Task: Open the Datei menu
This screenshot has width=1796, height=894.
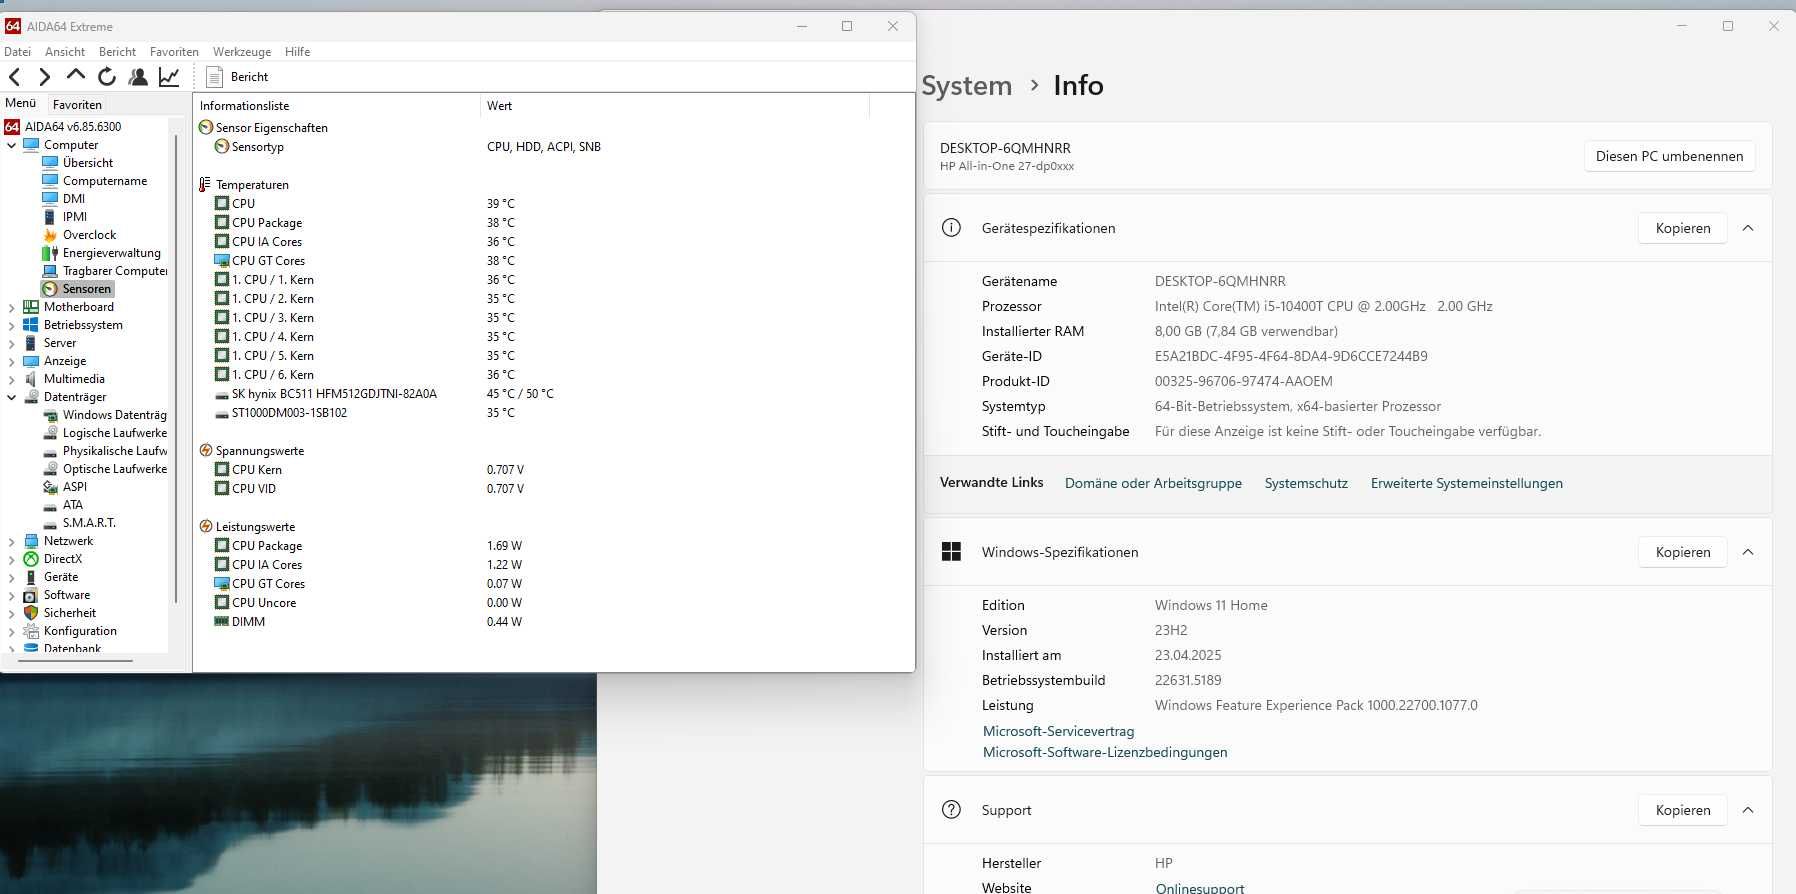Action: click(x=17, y=52)
